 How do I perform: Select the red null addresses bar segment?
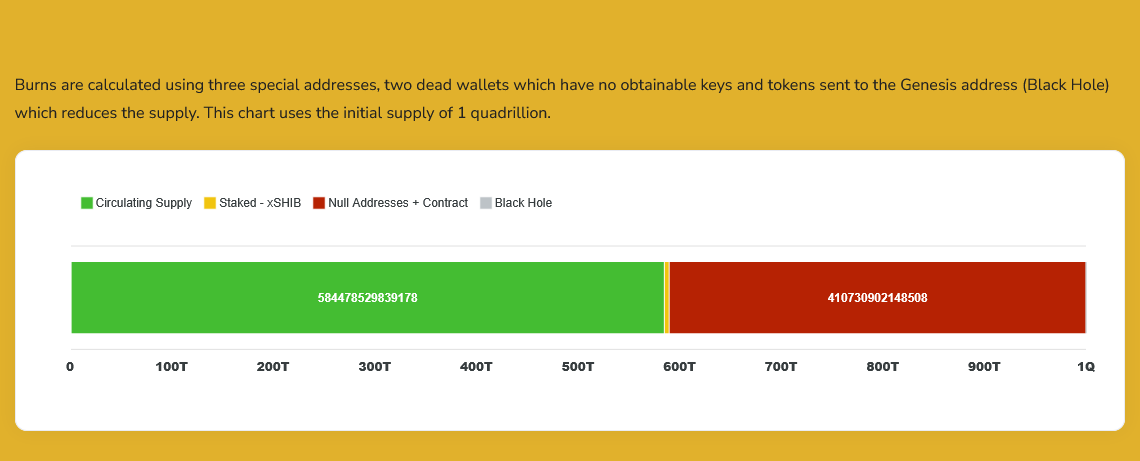(878, 297)
